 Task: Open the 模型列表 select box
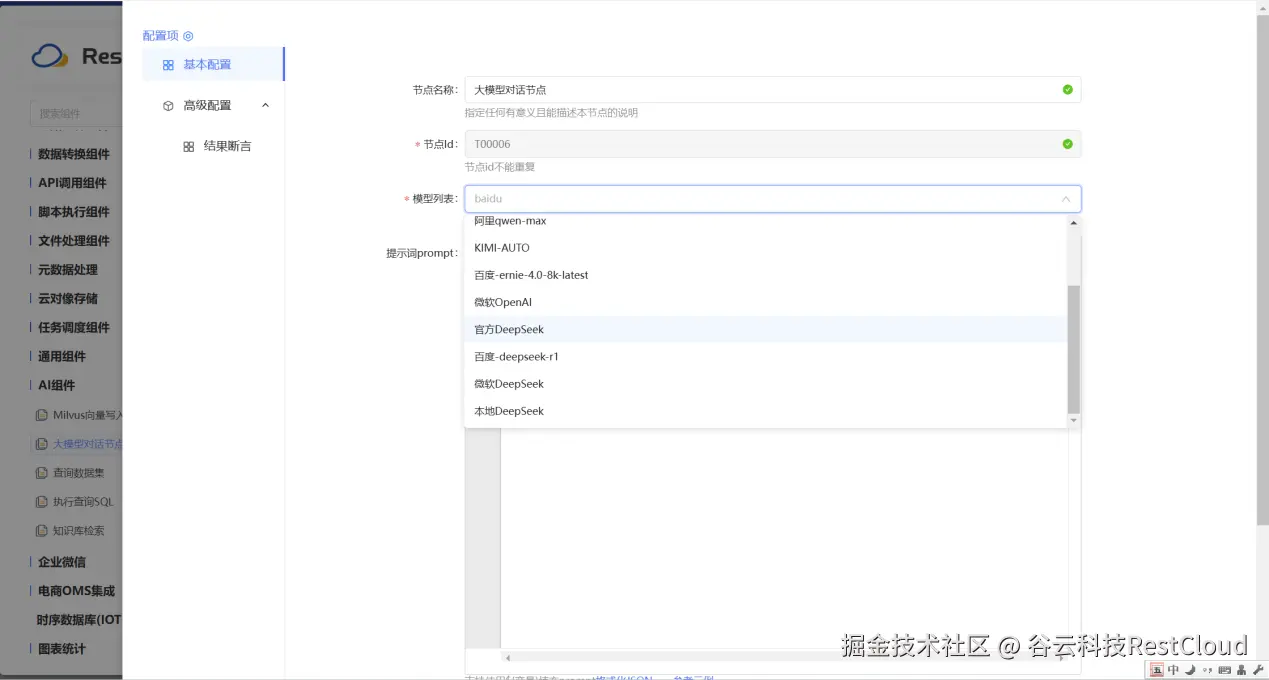[x=773, y=199]
